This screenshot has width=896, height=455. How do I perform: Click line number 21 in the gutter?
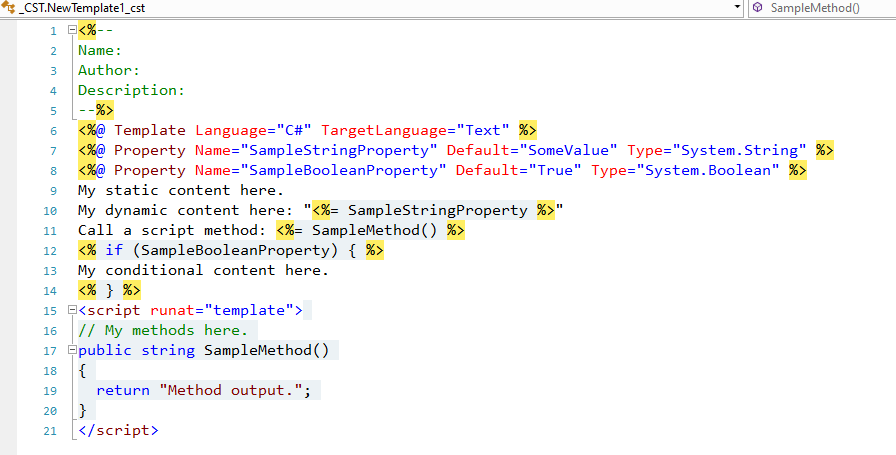coord(50,431)
